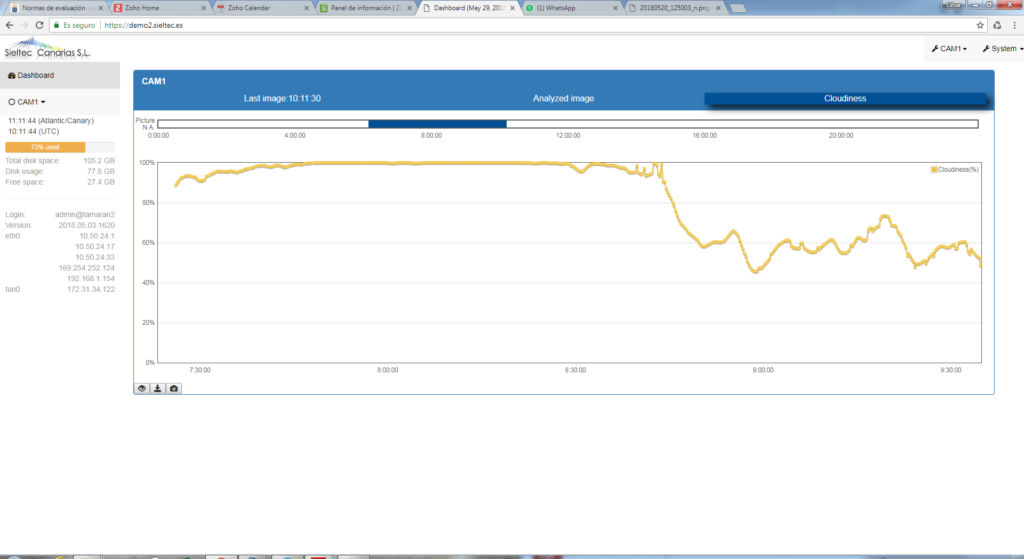Click the IP address 169.254.252.124
This screenshot has height=559, width=1024.
pyautogui.click(x=86, y=268)
